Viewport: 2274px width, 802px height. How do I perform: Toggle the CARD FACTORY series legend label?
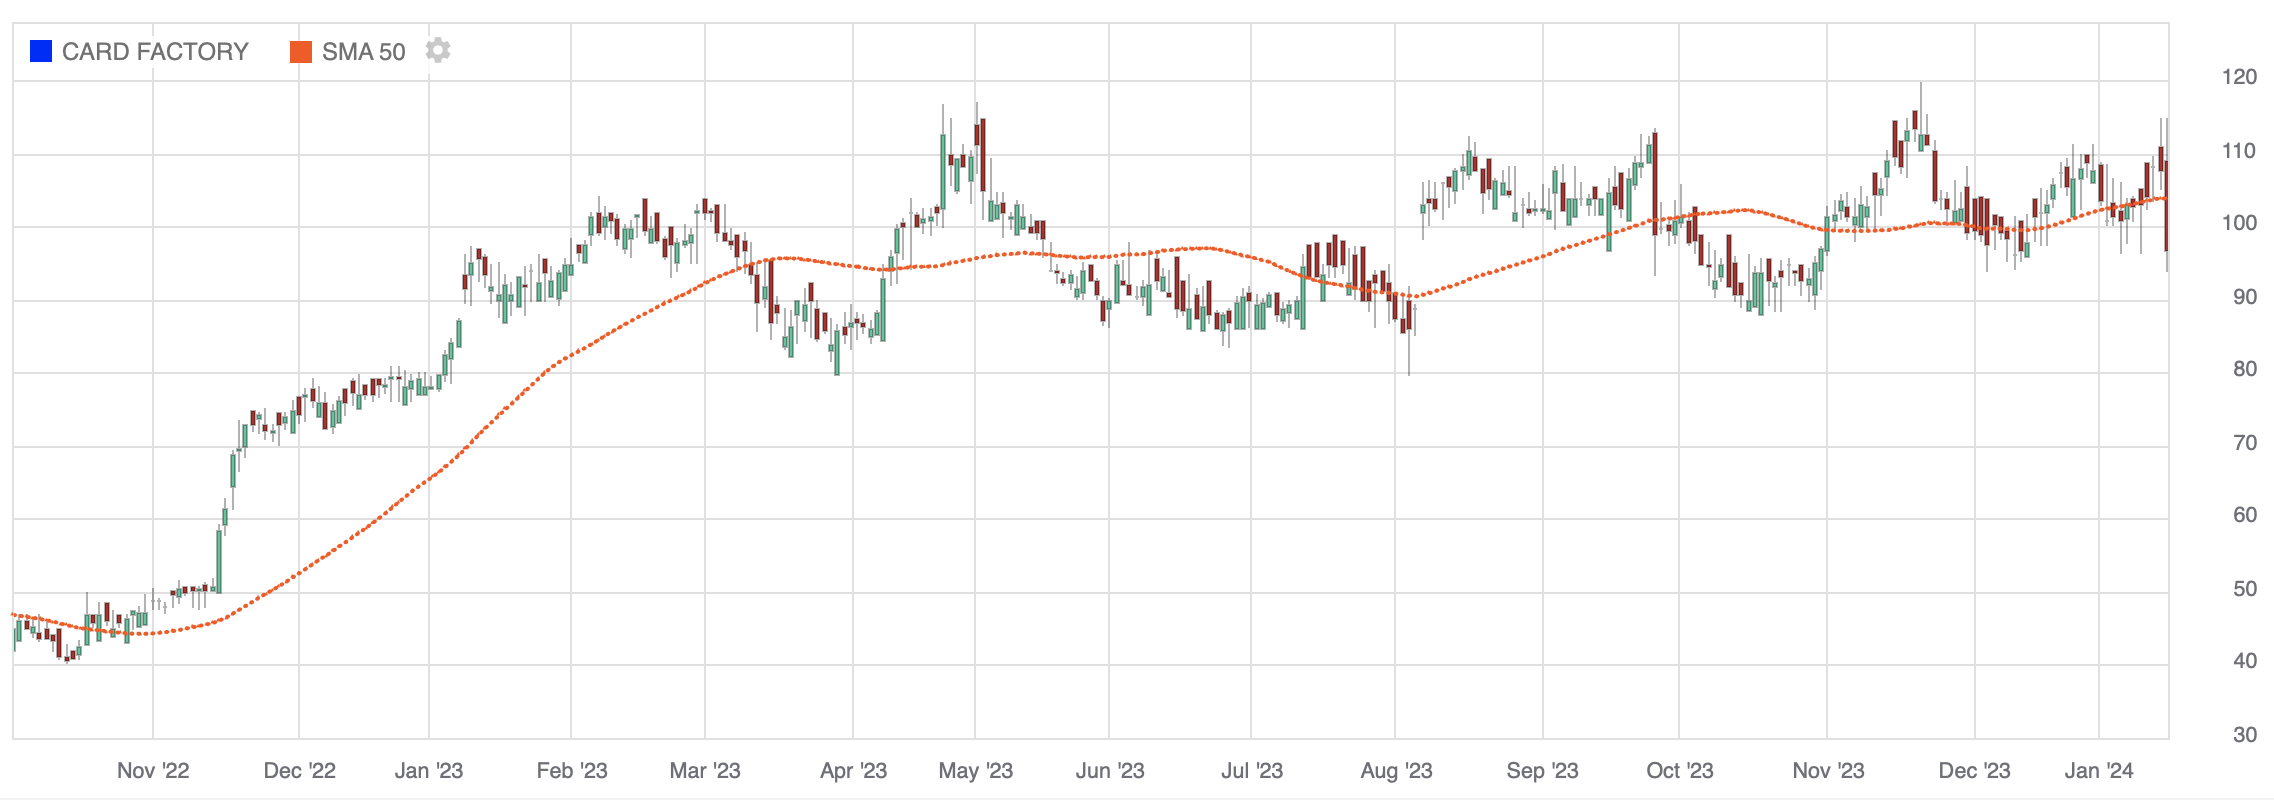coord(155,52)
